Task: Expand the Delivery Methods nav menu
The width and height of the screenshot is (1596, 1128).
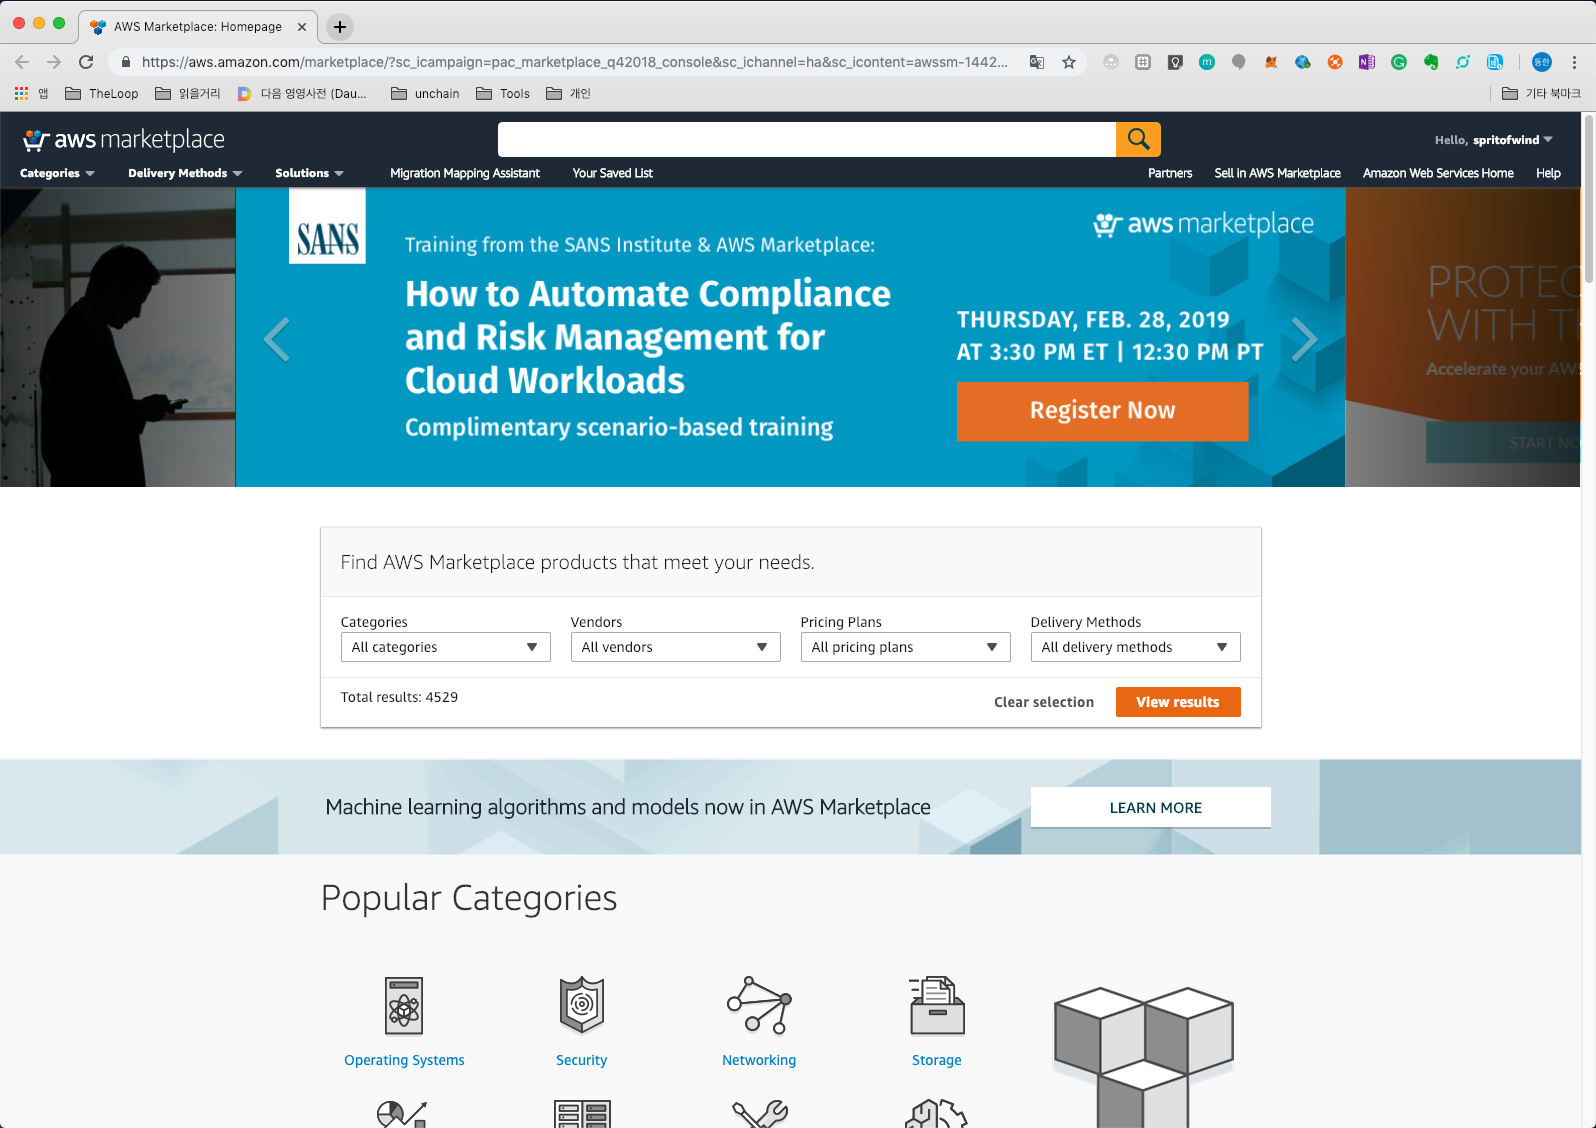Action: pyautogui.click(x=185, y=173)
